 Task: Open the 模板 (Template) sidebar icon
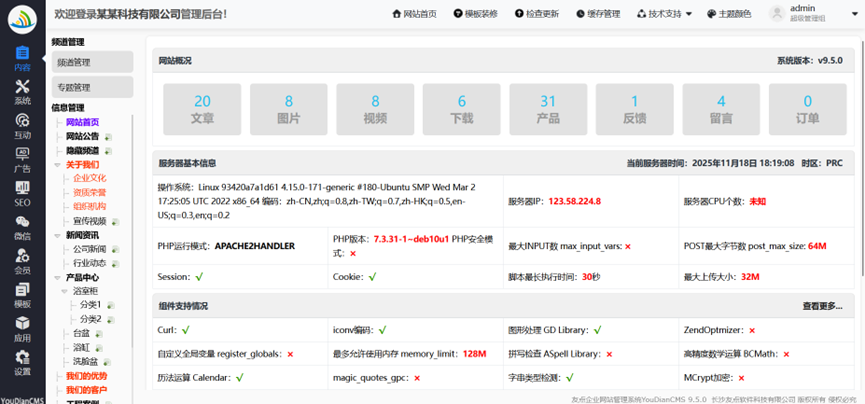[22, 295]
